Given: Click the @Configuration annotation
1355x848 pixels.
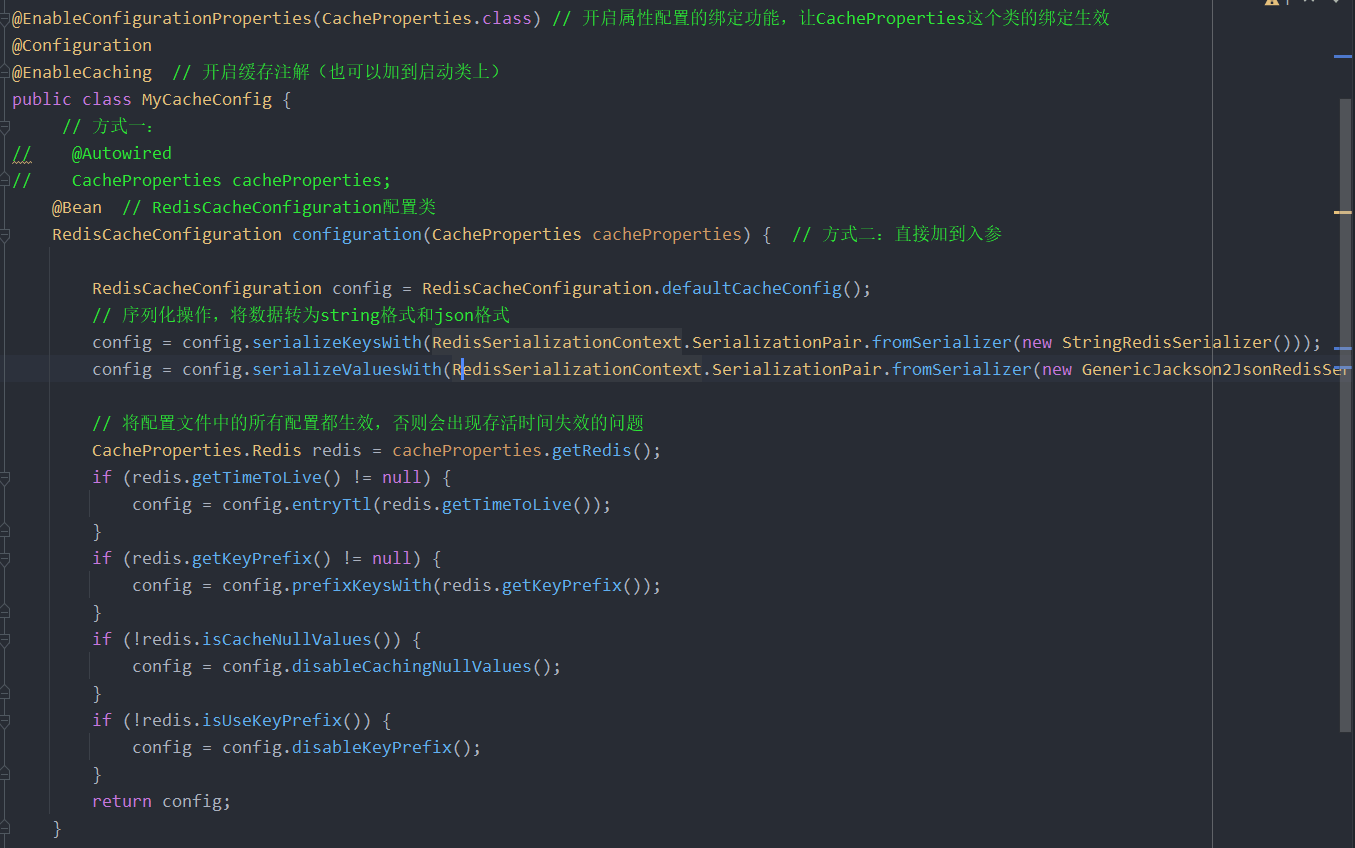Looking at the screenshot, I should [x=82, y=45].
